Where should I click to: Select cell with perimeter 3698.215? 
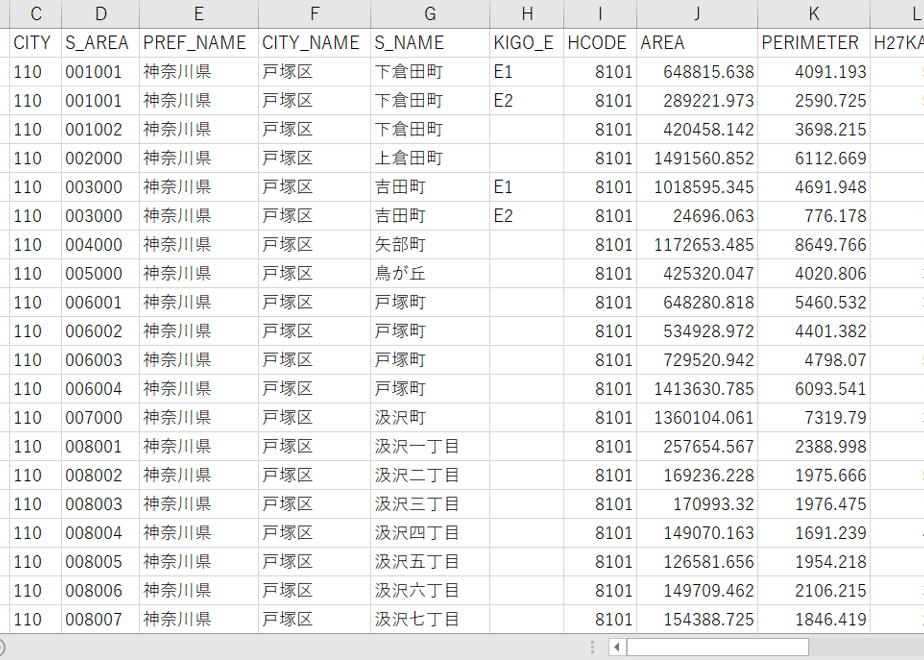tap(814, 130)
